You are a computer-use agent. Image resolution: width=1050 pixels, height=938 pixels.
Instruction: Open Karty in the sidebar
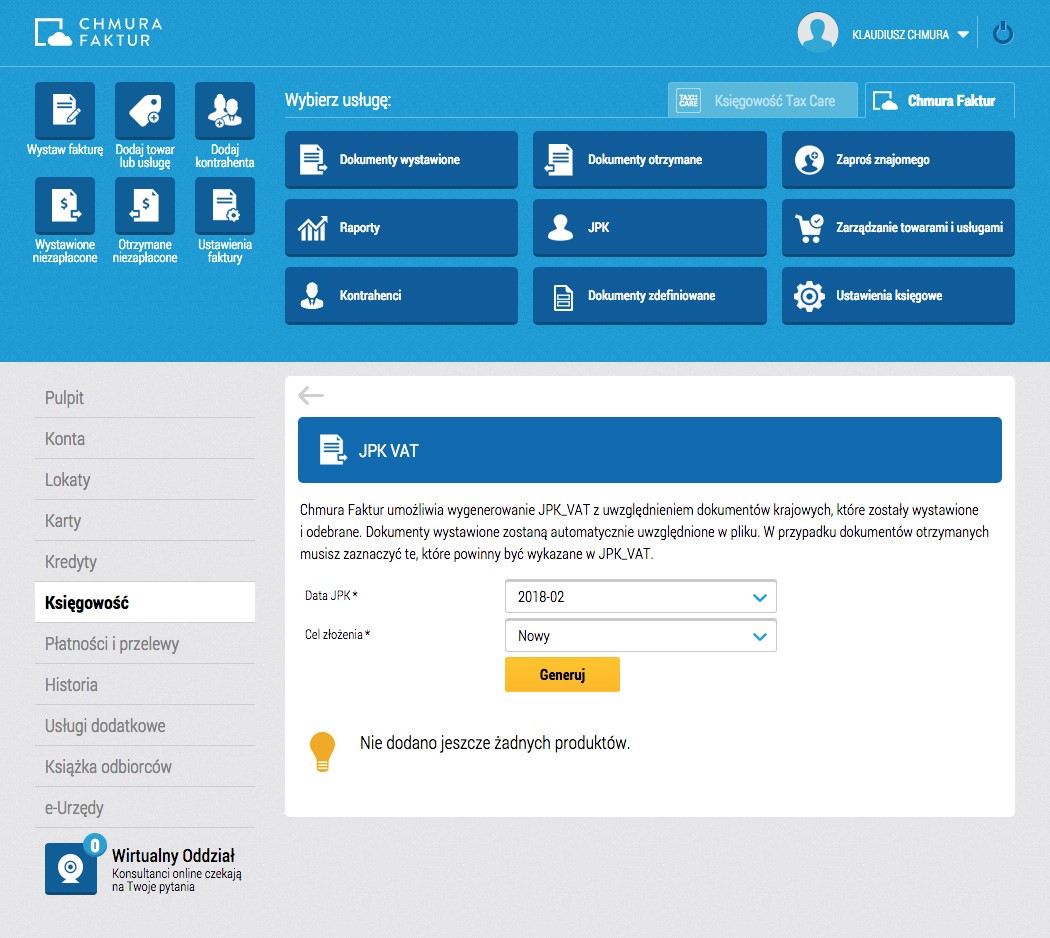(x=145, y=520)
